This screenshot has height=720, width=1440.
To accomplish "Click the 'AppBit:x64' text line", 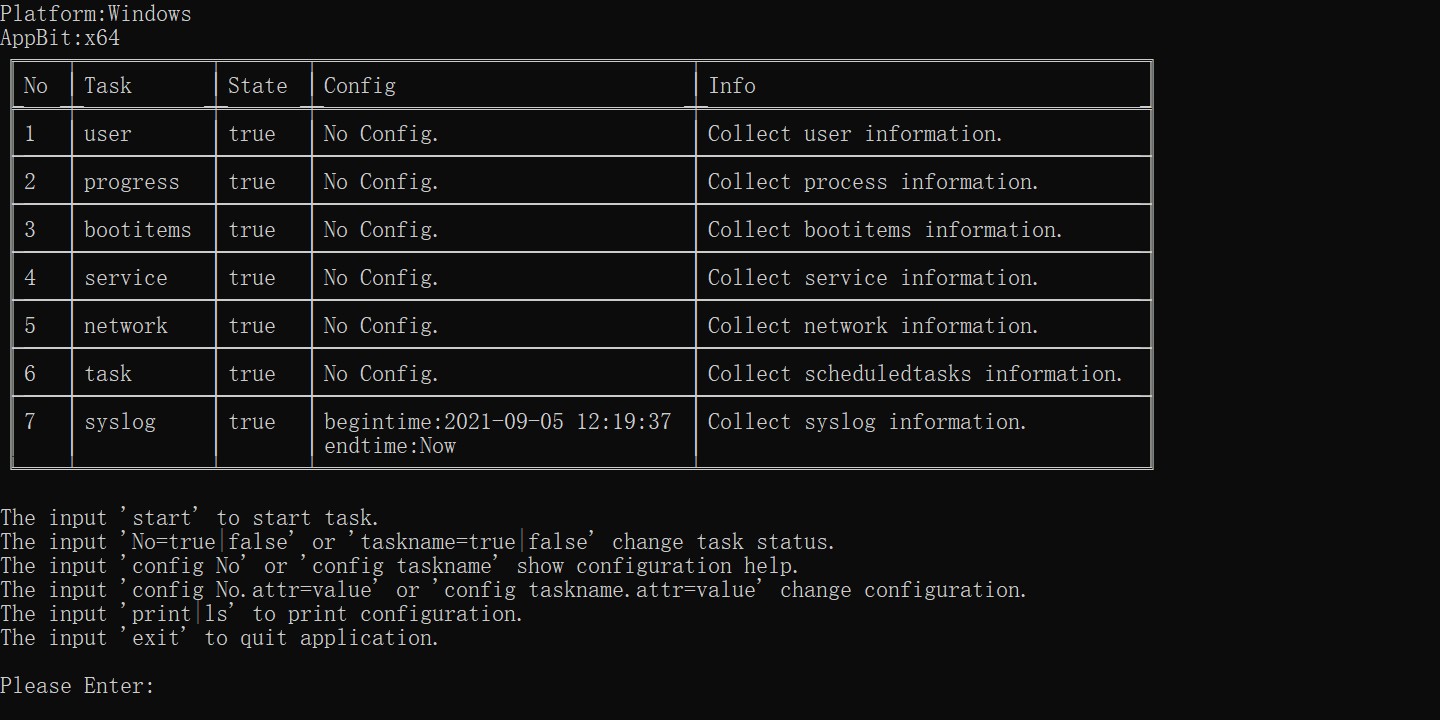I will [x=60, y=38].
